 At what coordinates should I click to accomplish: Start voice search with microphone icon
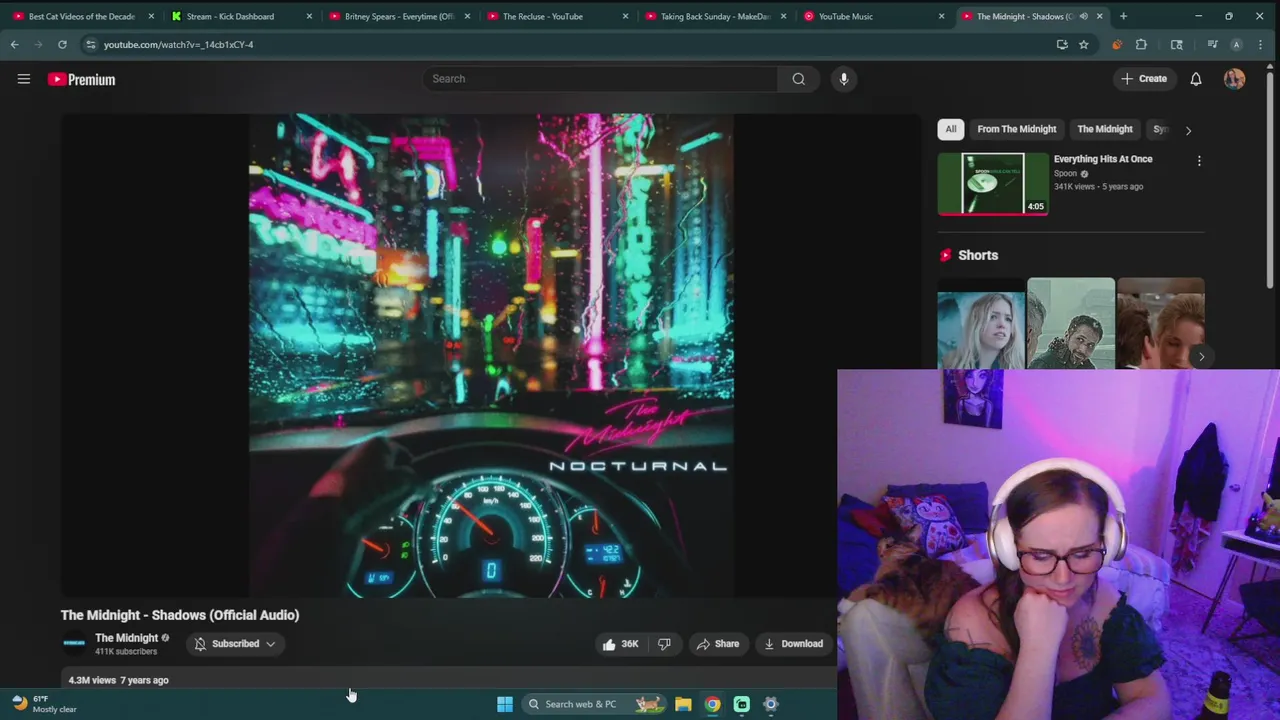click(844, 79)
